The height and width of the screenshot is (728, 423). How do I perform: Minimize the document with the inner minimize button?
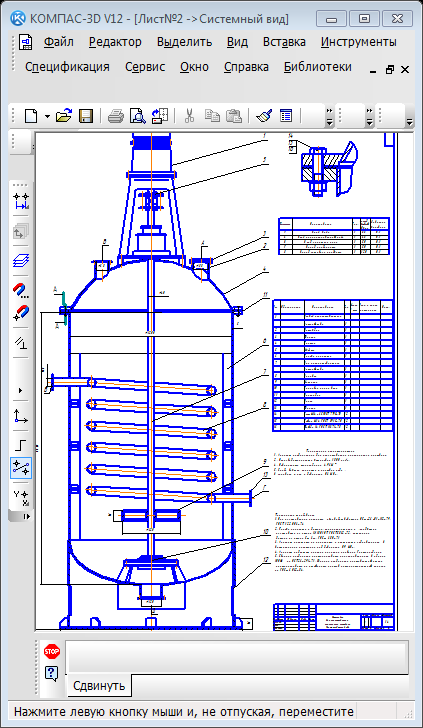tap(373, 70)
